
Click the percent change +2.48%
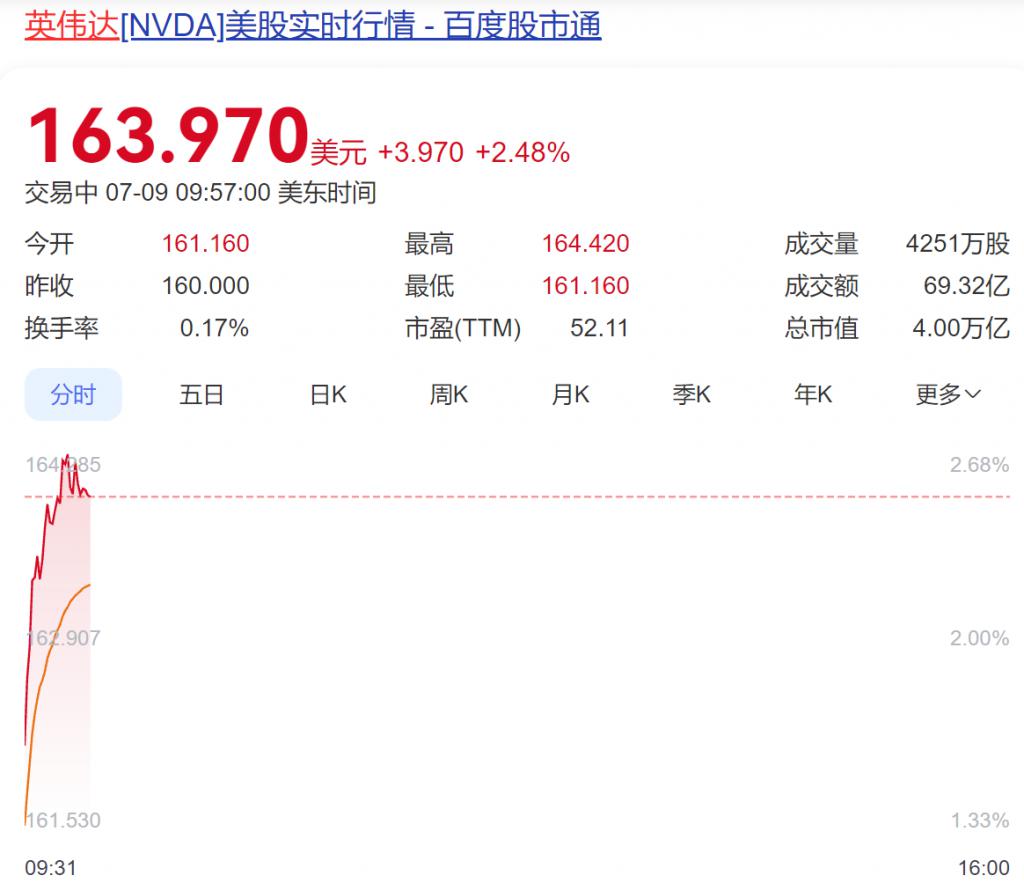coord(522,153)
